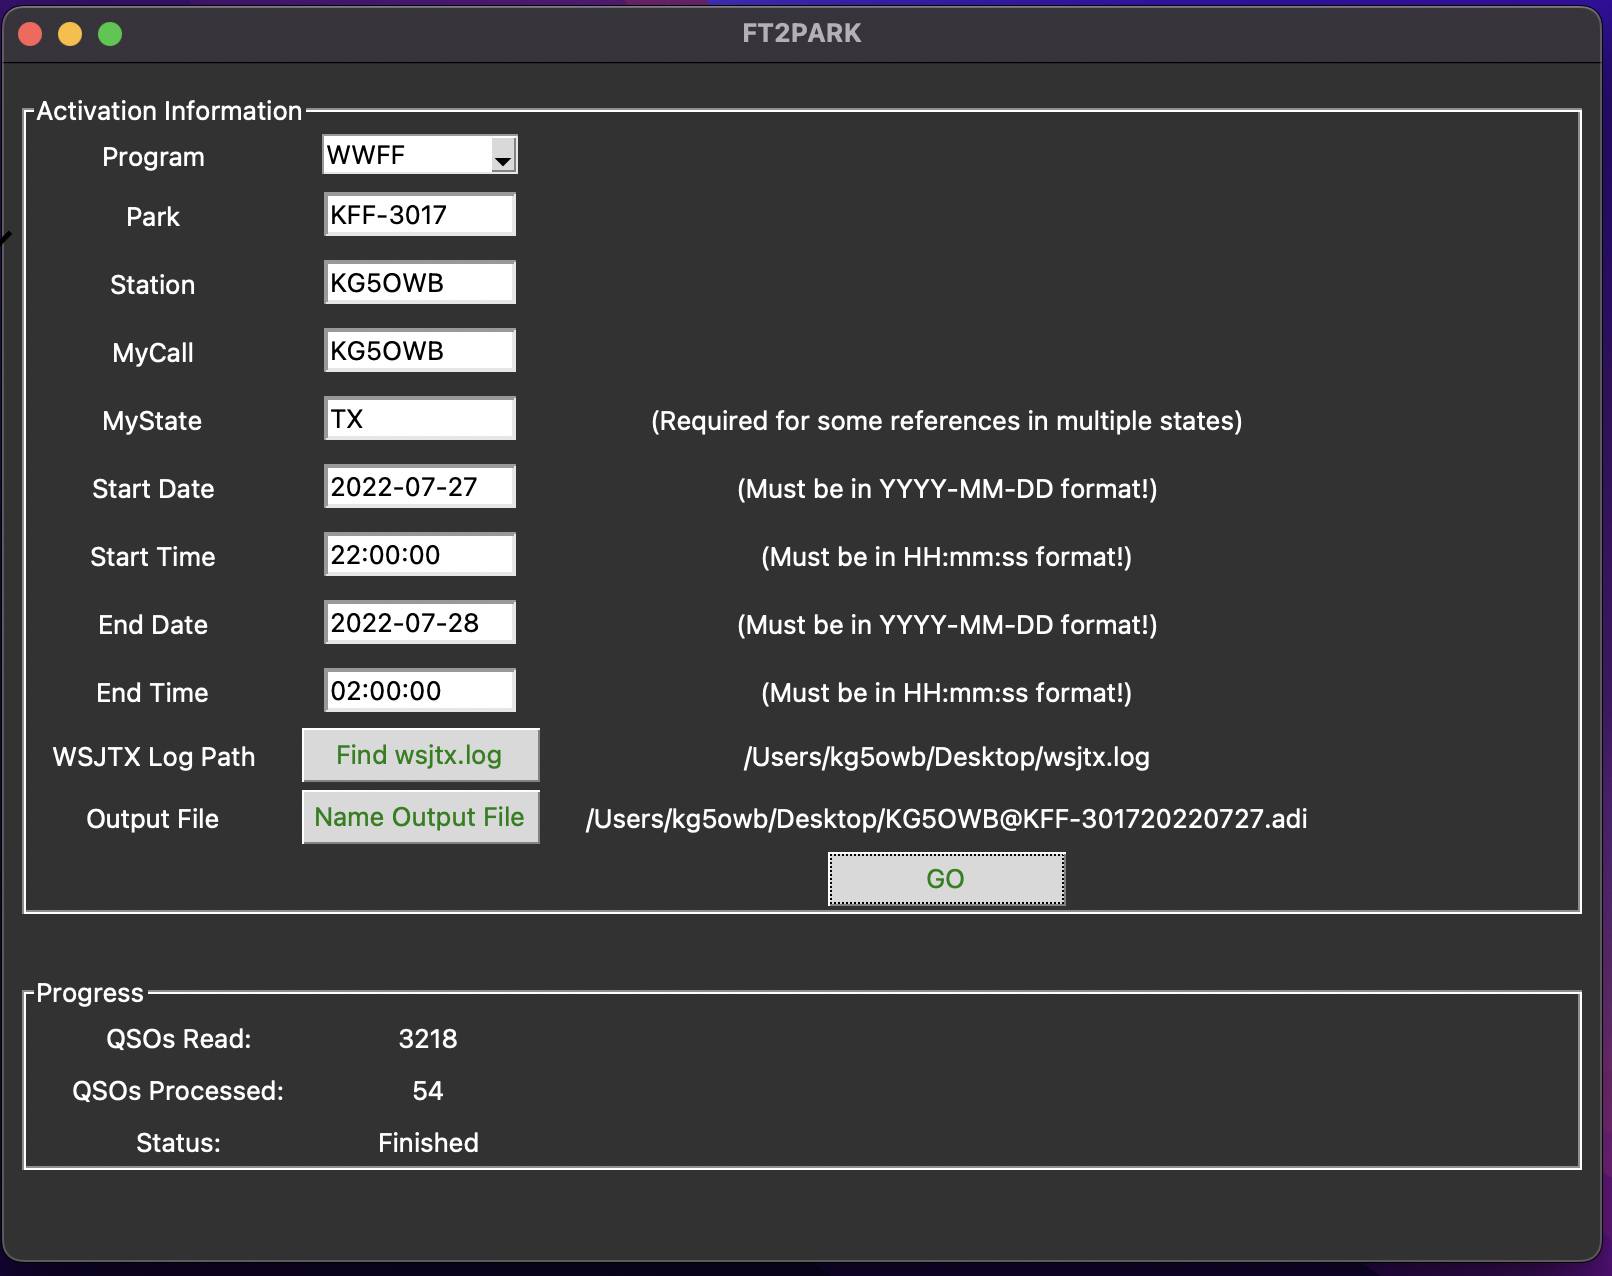This screenshot has height=1276, width=1612.
Task: Click the Progress group label
Action: coord(90,993)
